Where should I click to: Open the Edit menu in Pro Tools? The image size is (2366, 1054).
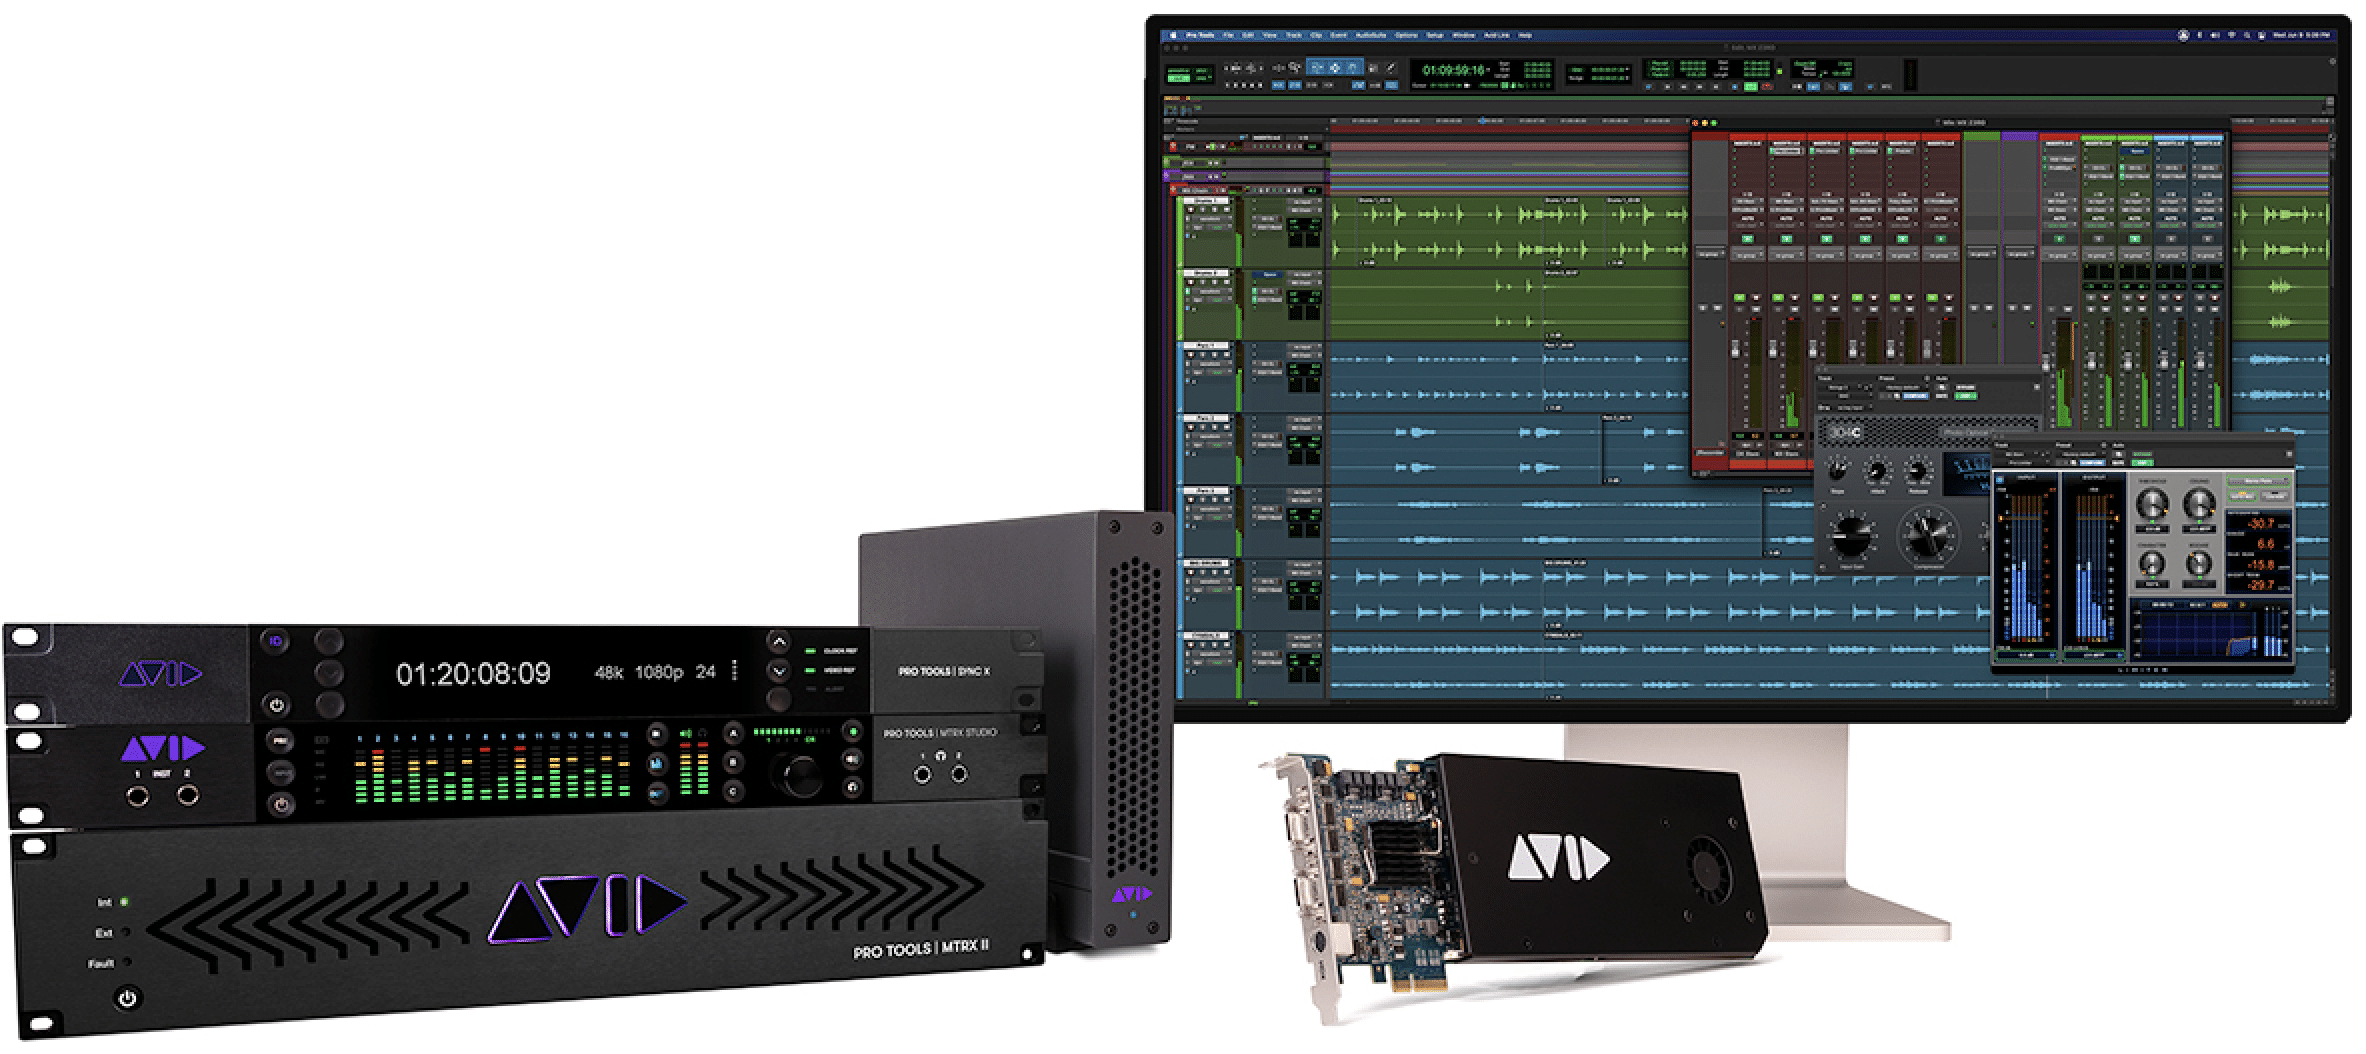pos(1247,35)
